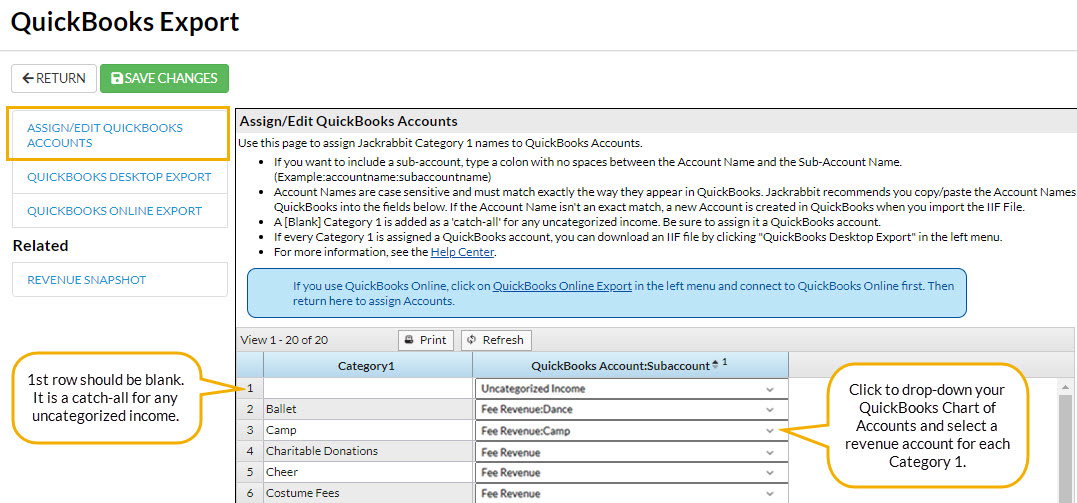The height and width of the screenshot is (503, 1077).
Task: Refresh the accounts grid
Action: tap(496, 340)
